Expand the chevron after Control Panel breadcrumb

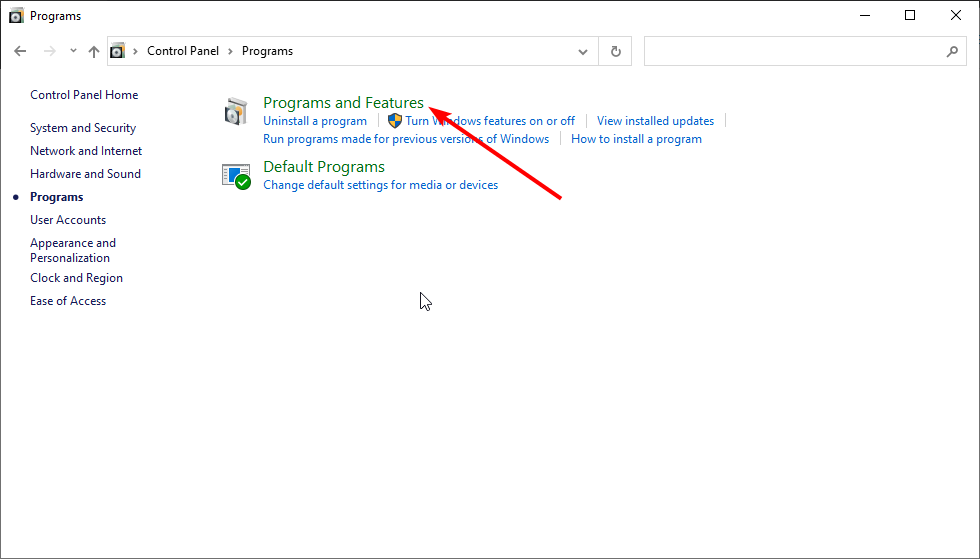(x=230, y=51)
